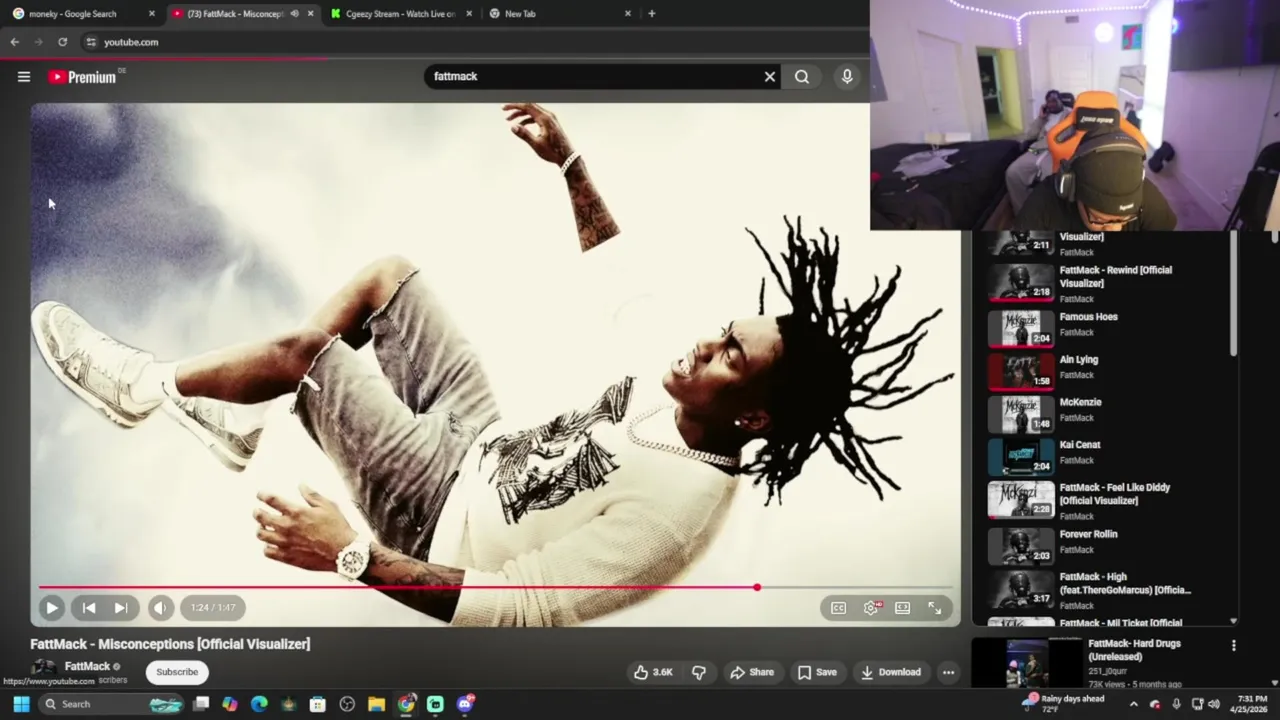Seek using the red progress bar scrubber
This screenshot has width=1280, height=720.
click(757, 588)
